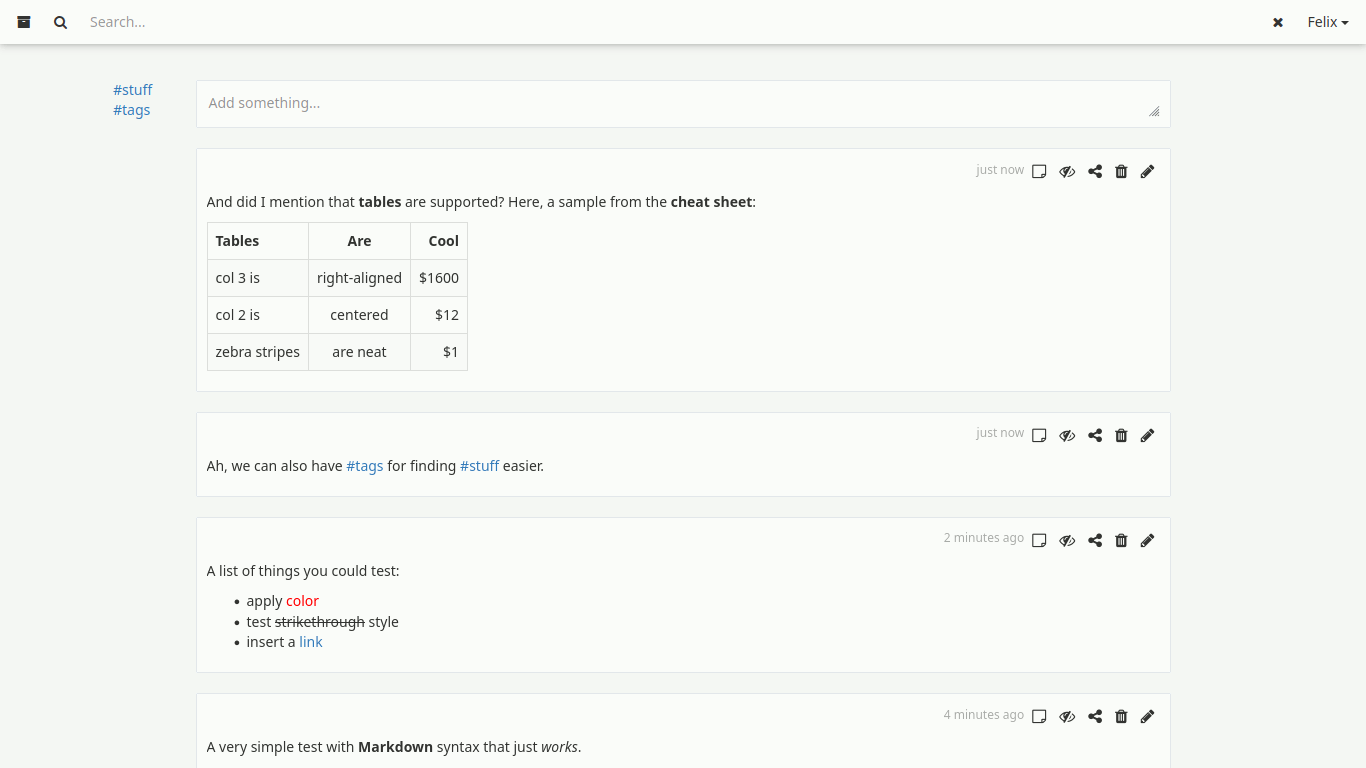Open the Felix user dropdown menu

click(1327, 22)
